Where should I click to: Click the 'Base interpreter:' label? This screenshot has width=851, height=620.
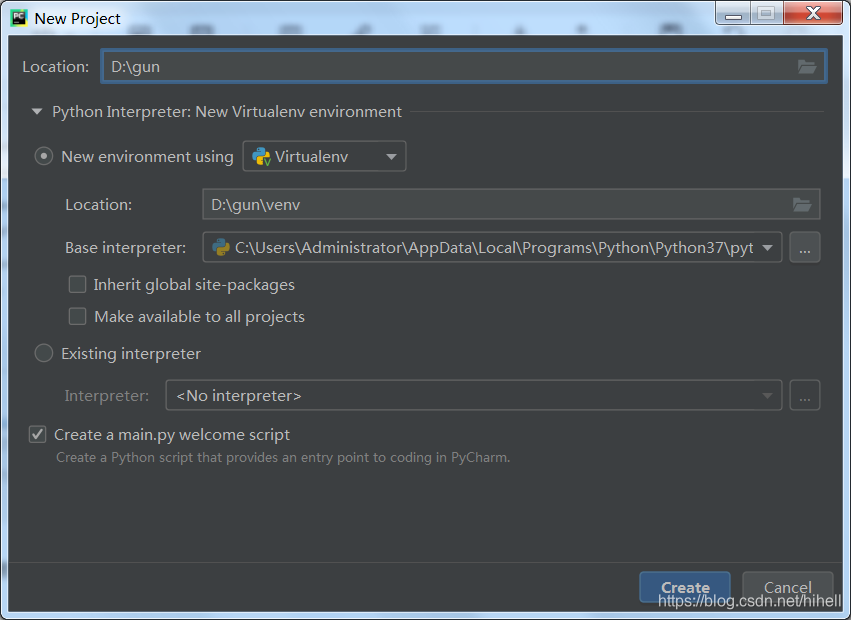tap(125, 248)
